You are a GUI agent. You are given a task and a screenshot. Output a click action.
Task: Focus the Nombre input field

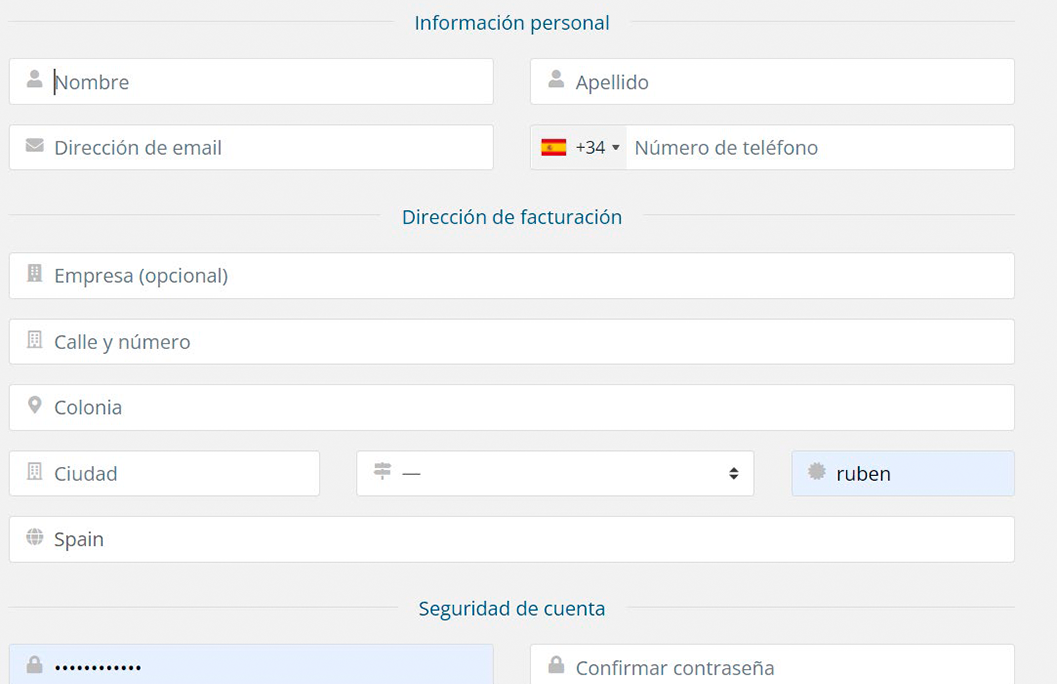(270, 82)
